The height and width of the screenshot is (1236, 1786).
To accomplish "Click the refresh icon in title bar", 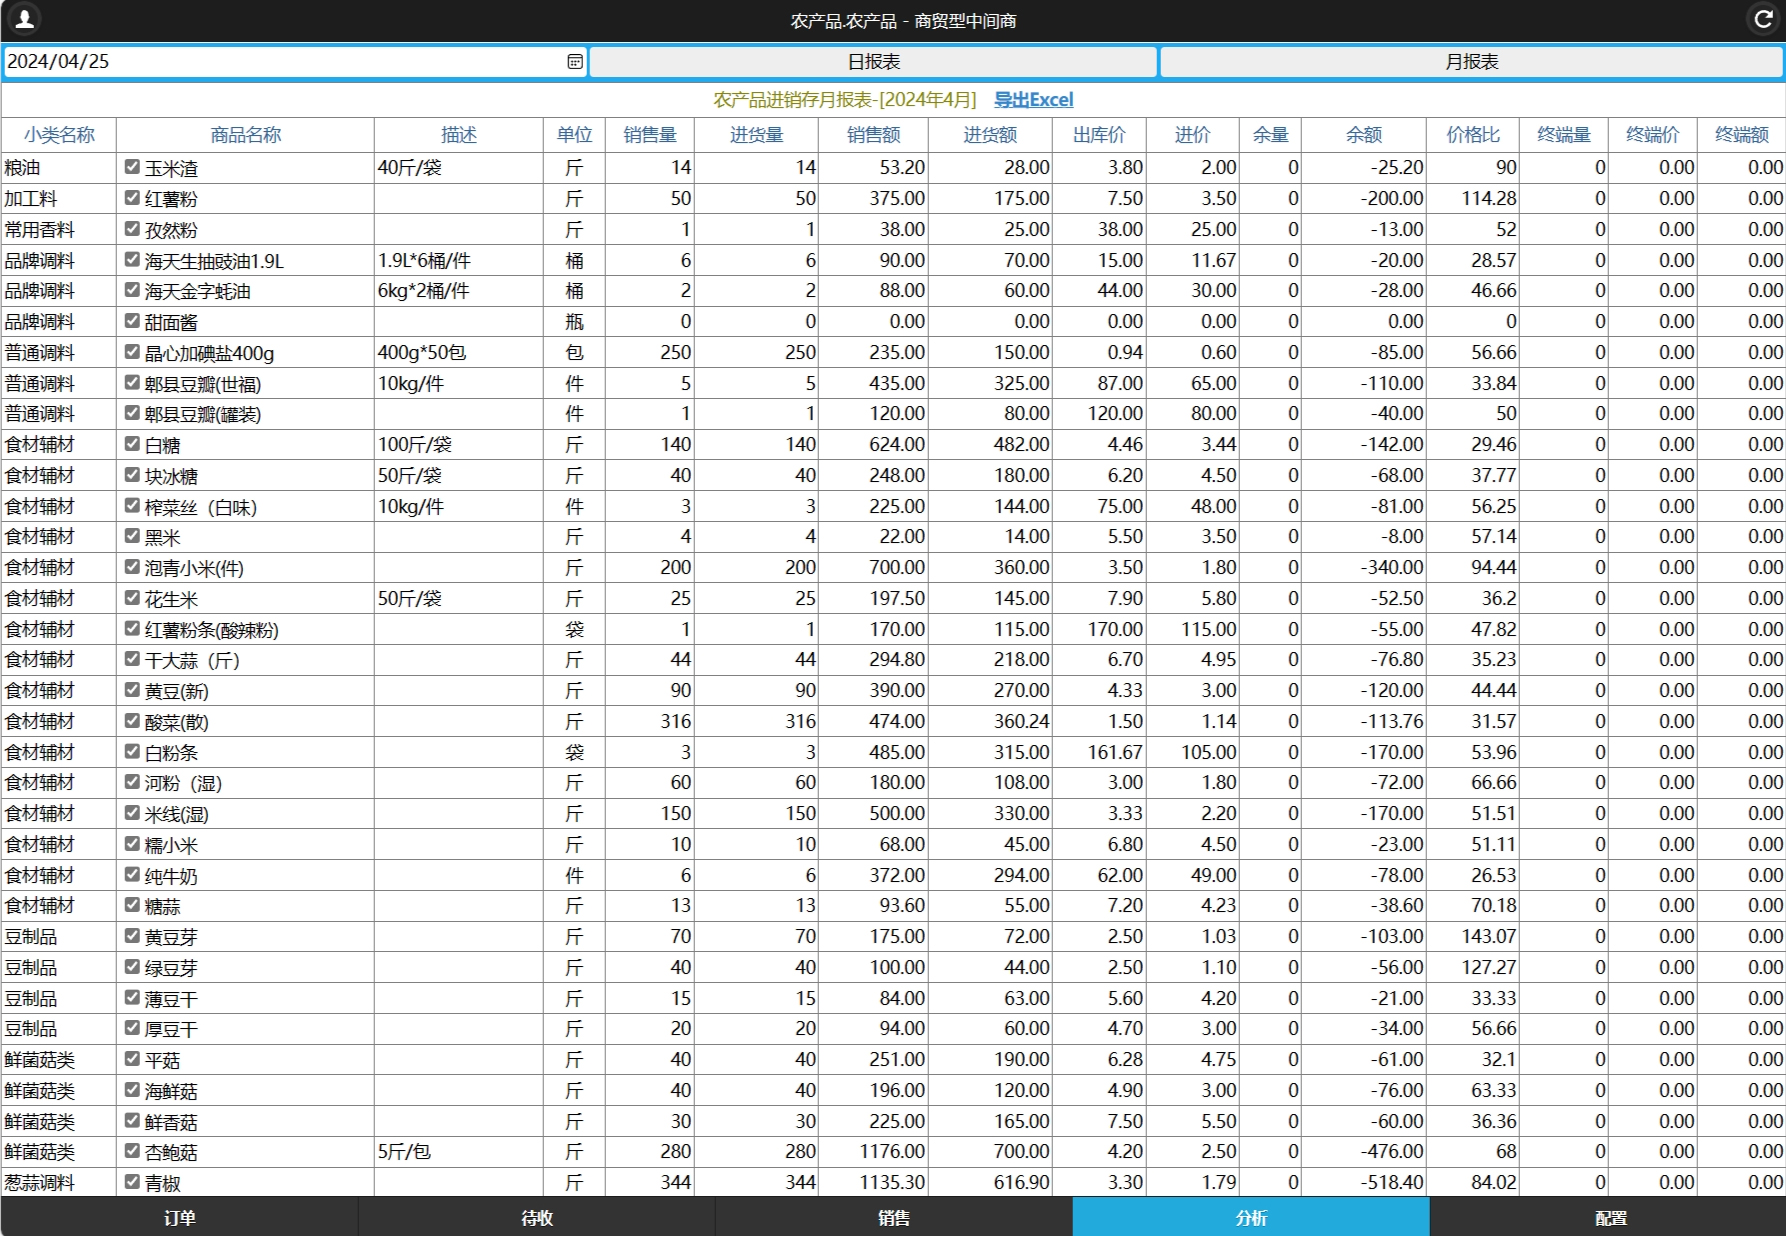I will point(1763,19).
